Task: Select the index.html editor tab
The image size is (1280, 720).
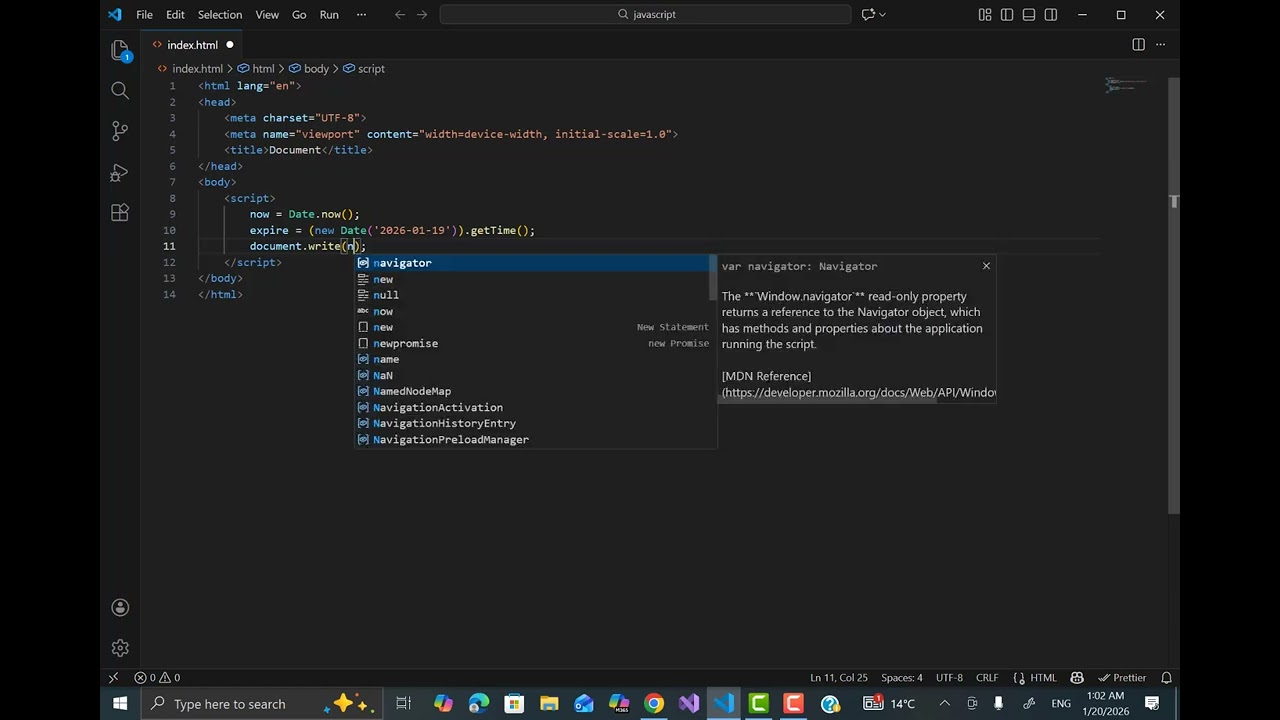Action: coord(193,45)
